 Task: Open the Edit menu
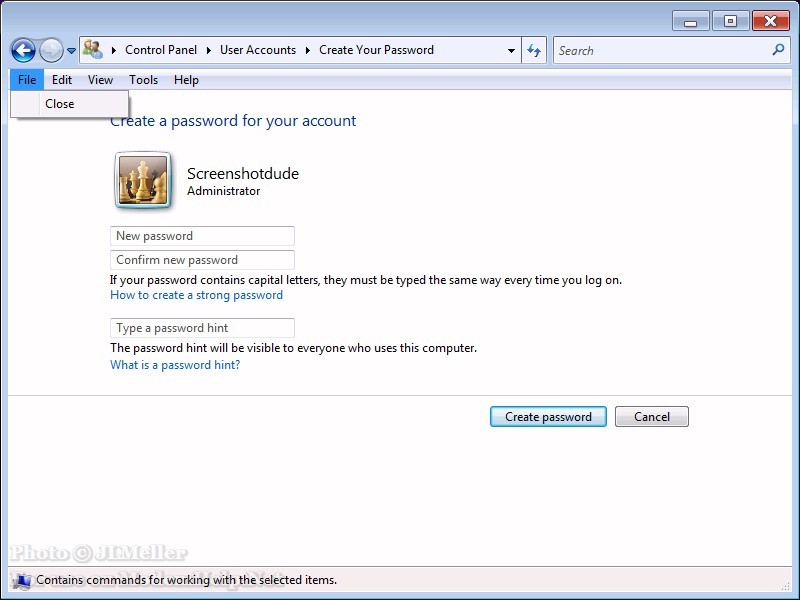pyautogui.click(x=62, y=80)
